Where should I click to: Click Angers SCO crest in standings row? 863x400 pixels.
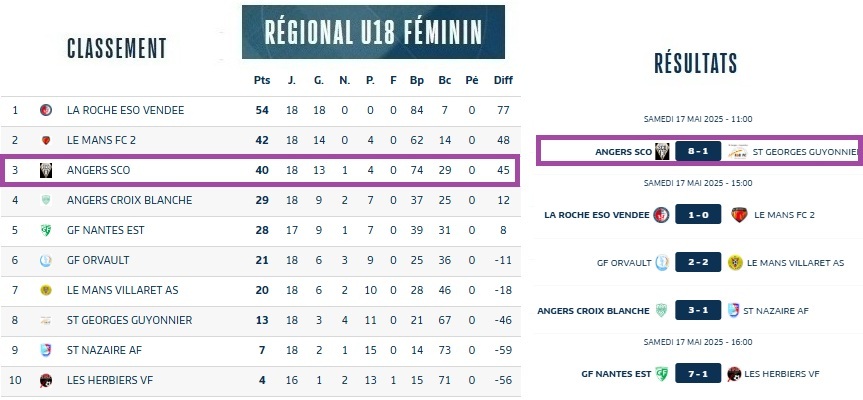pos(45,170)
